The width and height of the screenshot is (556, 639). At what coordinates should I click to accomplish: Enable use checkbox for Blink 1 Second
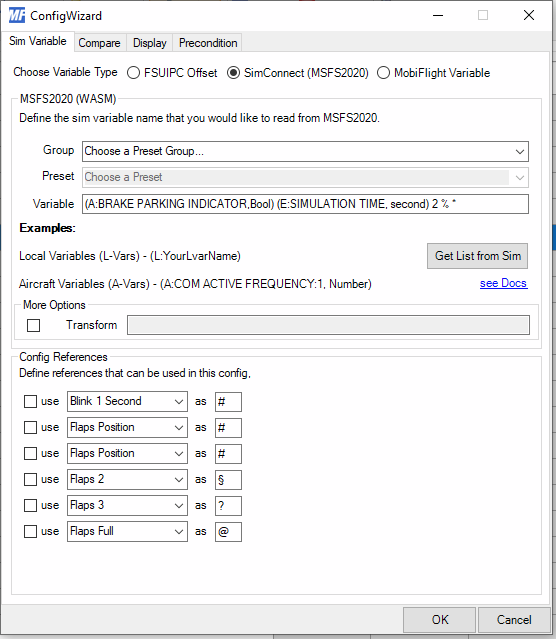[x=31, y=401]
